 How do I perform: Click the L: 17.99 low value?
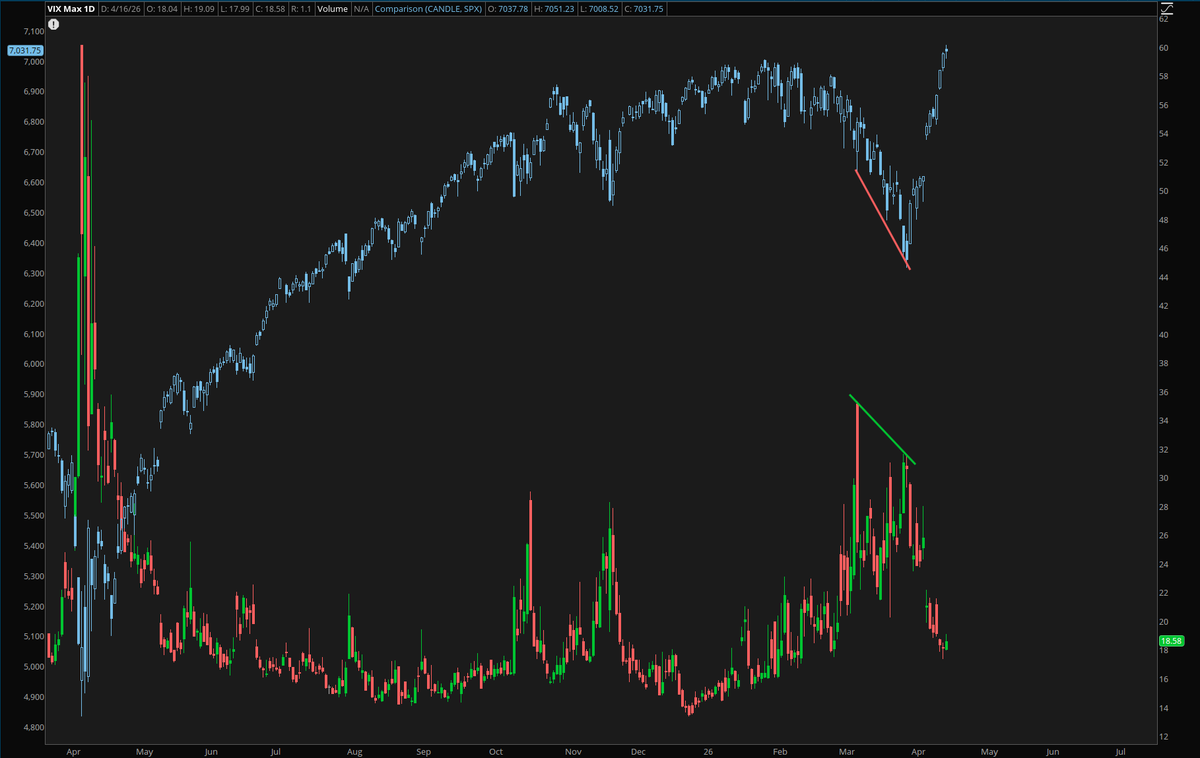pyautogui.click(x=235, y=9)
